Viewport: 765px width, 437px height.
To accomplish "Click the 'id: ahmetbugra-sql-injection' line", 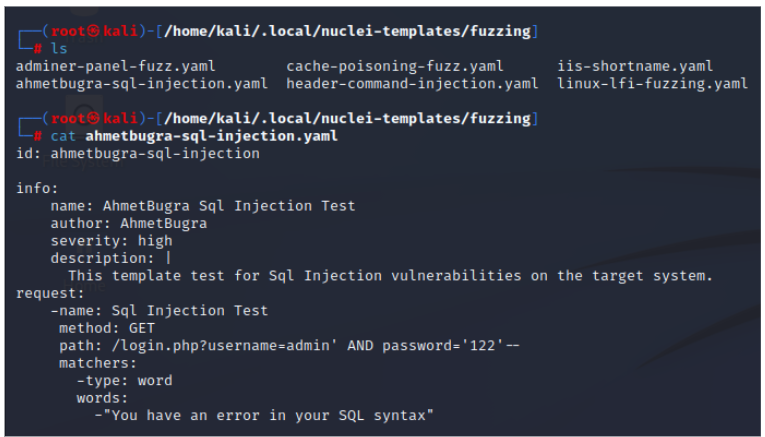I will [138, 154].
